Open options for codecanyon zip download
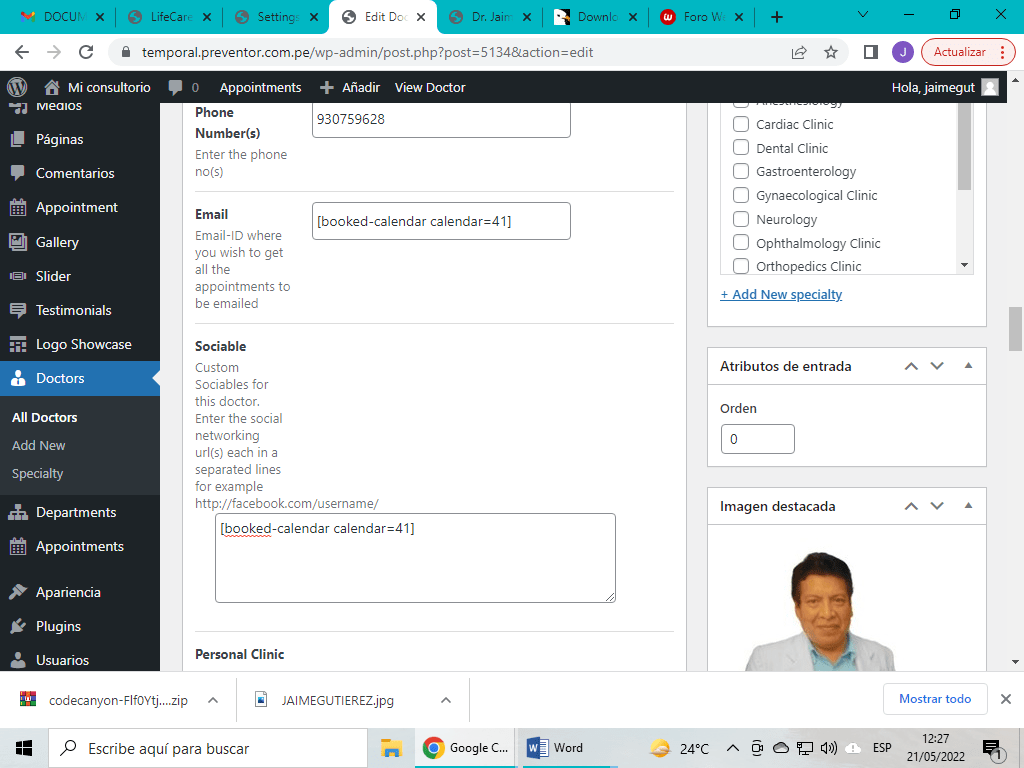The width and height of the screenshot is (1024, 768). [213, 700]
